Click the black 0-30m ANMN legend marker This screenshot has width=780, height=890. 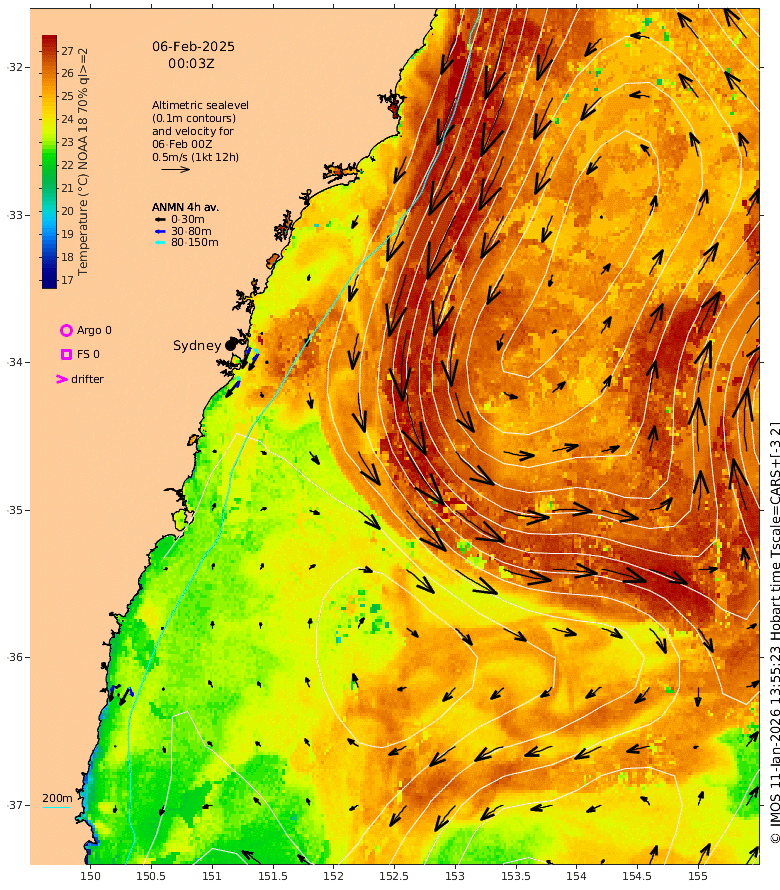click(161, 219)
